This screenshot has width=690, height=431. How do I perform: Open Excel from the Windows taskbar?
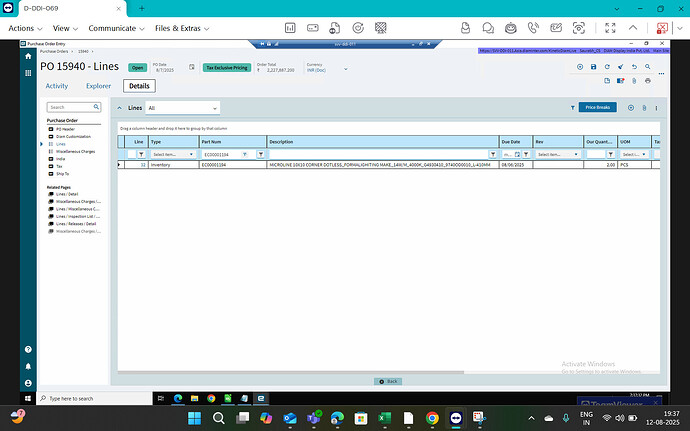(385, 418)
